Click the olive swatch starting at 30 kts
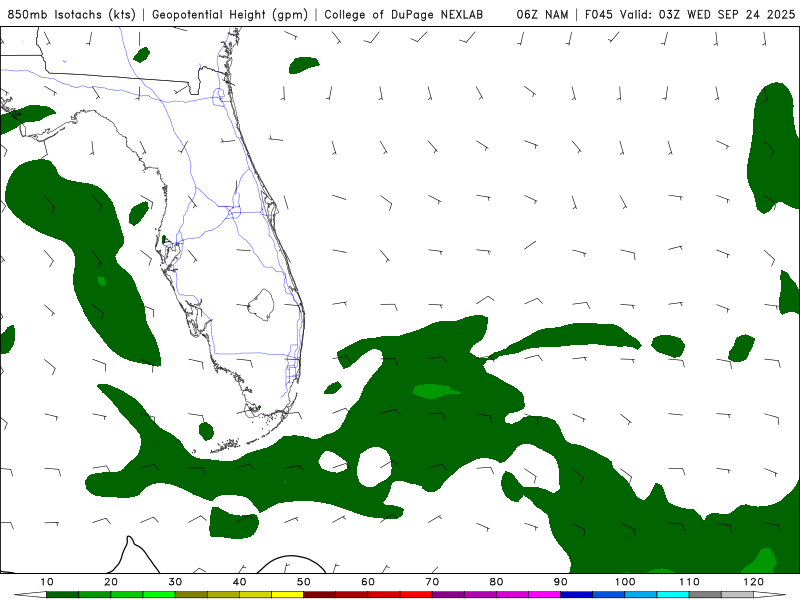Viewport: 800px width, 600px height. coord(191,594)
